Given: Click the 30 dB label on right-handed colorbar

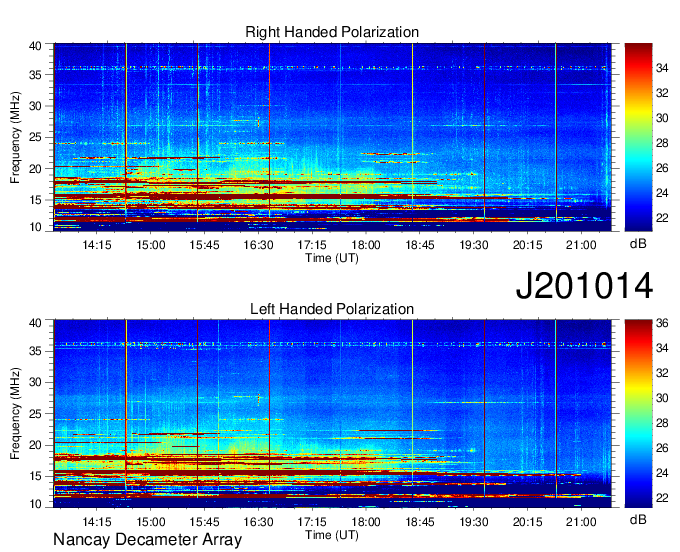Looking at the screenshot, I should coord(662,118).
